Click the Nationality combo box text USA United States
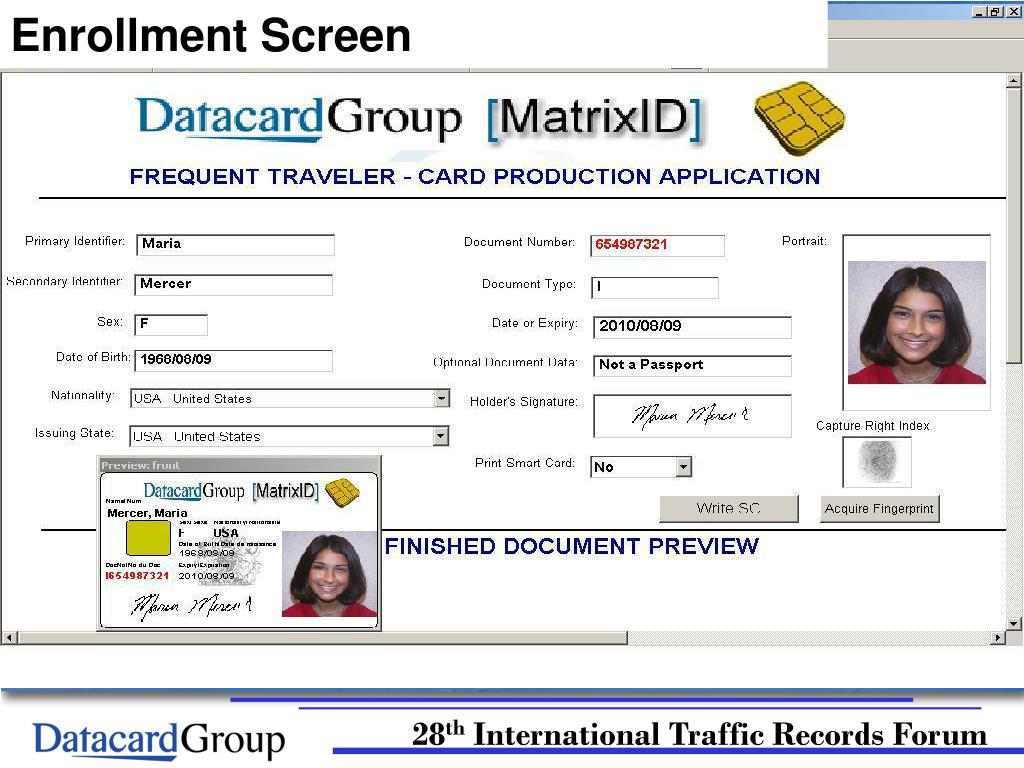The height and width of the screenshot is (768, 1024). (192, 398)
